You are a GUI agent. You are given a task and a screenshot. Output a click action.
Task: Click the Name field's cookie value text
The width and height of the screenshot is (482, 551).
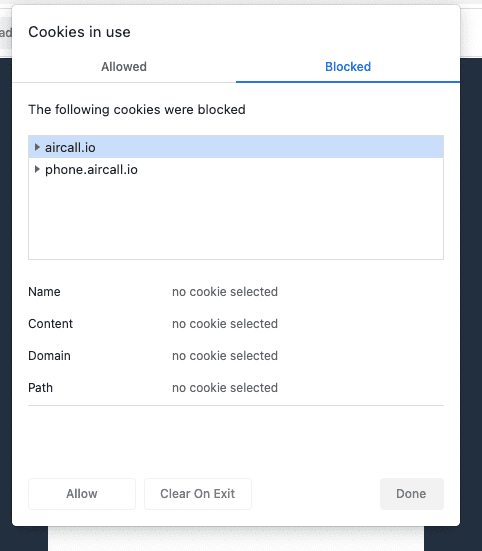click(x=225, y=292)
